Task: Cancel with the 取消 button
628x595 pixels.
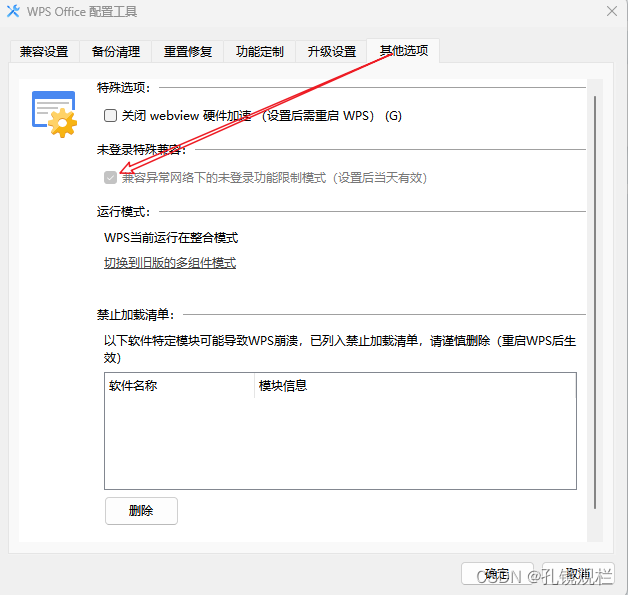Action: (x=578, y=573)
